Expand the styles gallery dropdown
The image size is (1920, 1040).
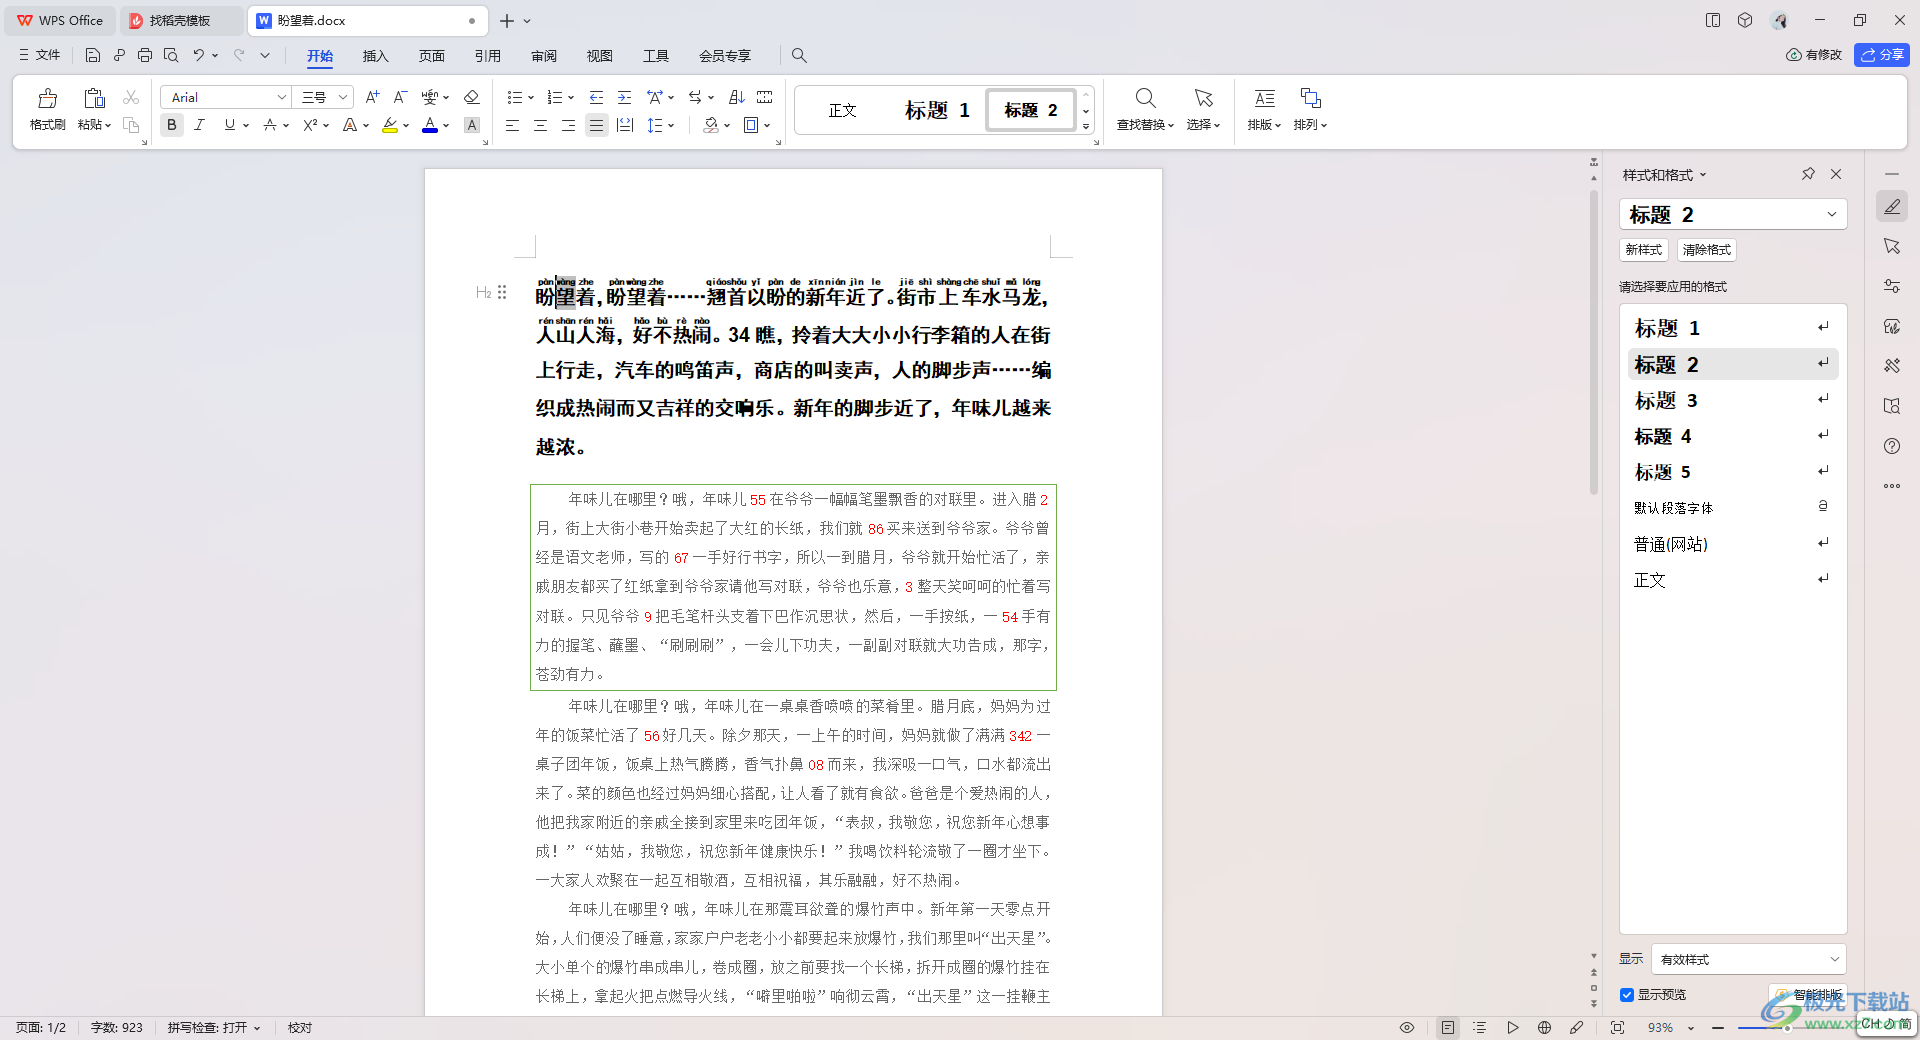click(x=1086, y=127)
